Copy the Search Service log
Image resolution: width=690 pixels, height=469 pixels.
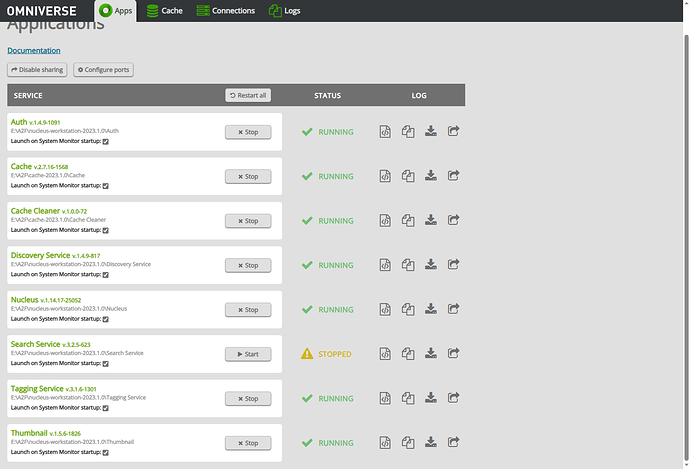[408, 354]
